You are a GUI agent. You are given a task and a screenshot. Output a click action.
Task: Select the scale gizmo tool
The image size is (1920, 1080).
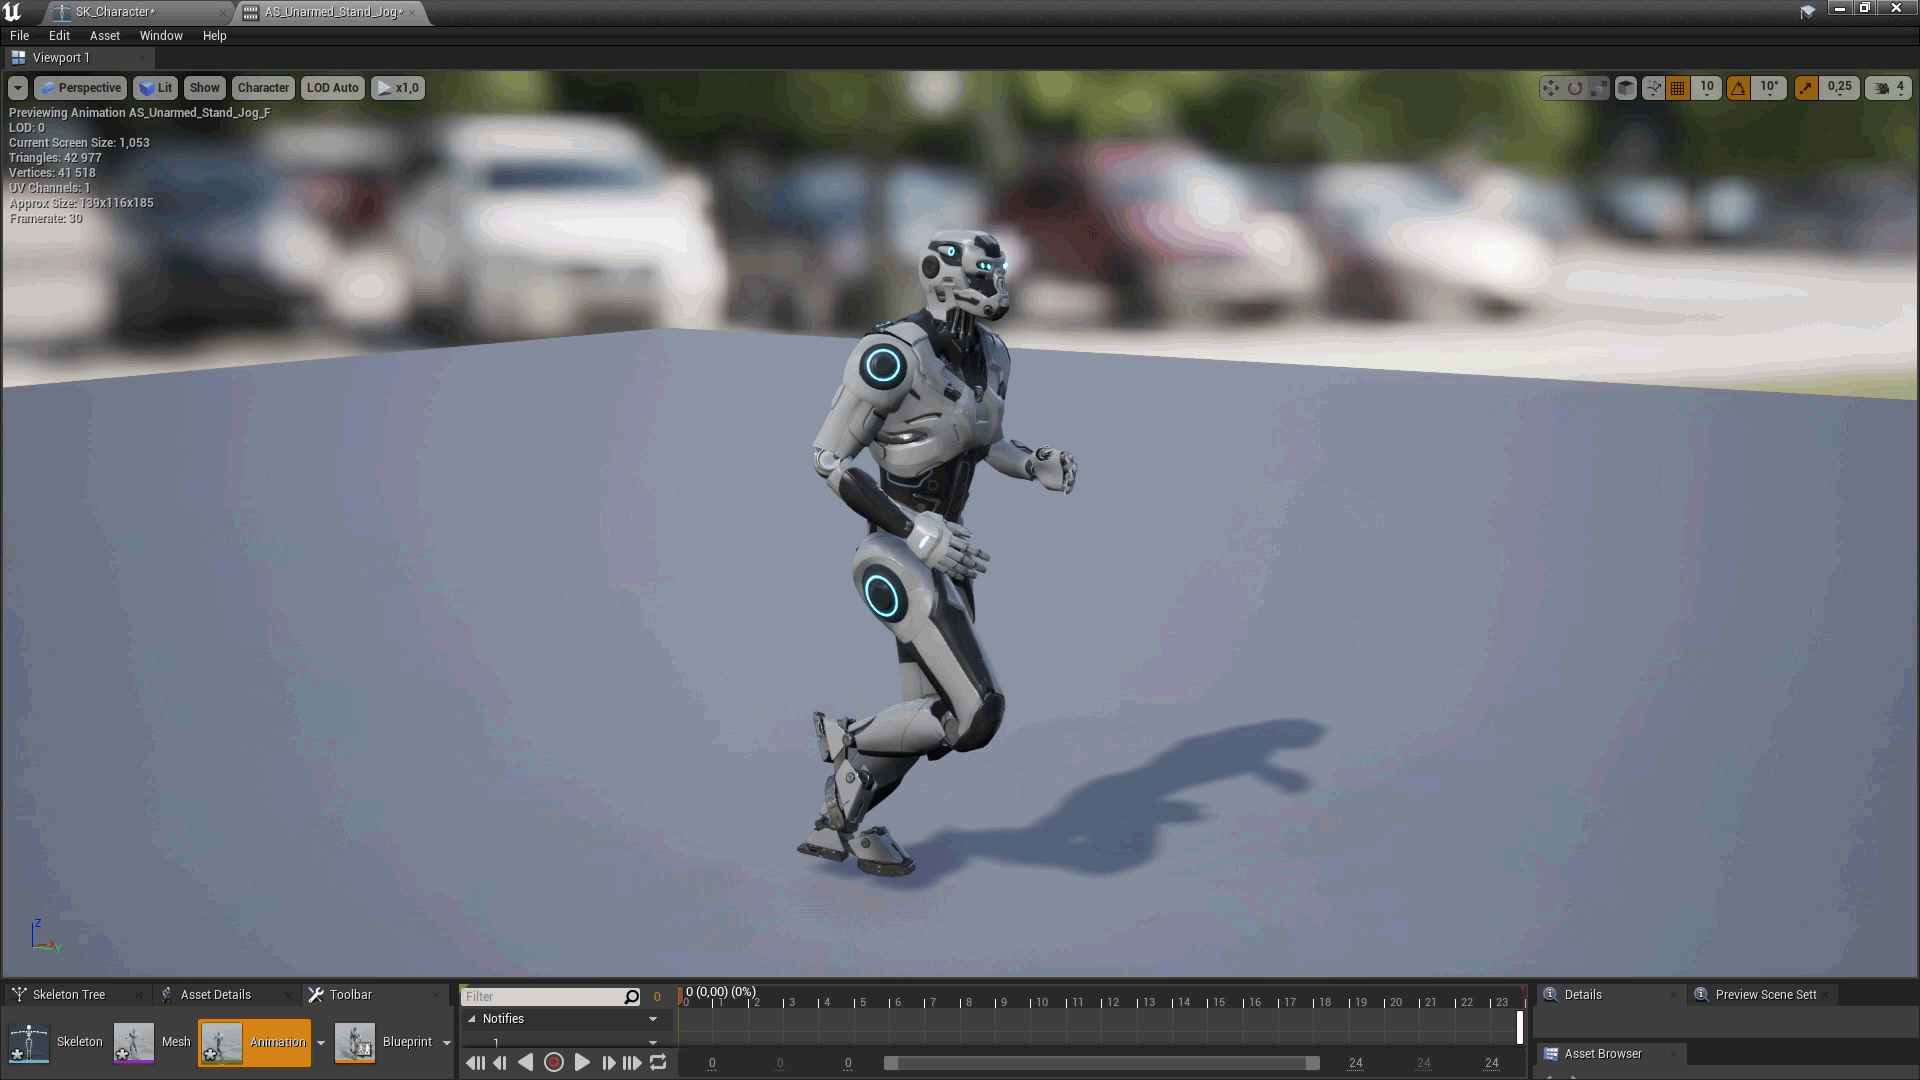point(1599,88)
